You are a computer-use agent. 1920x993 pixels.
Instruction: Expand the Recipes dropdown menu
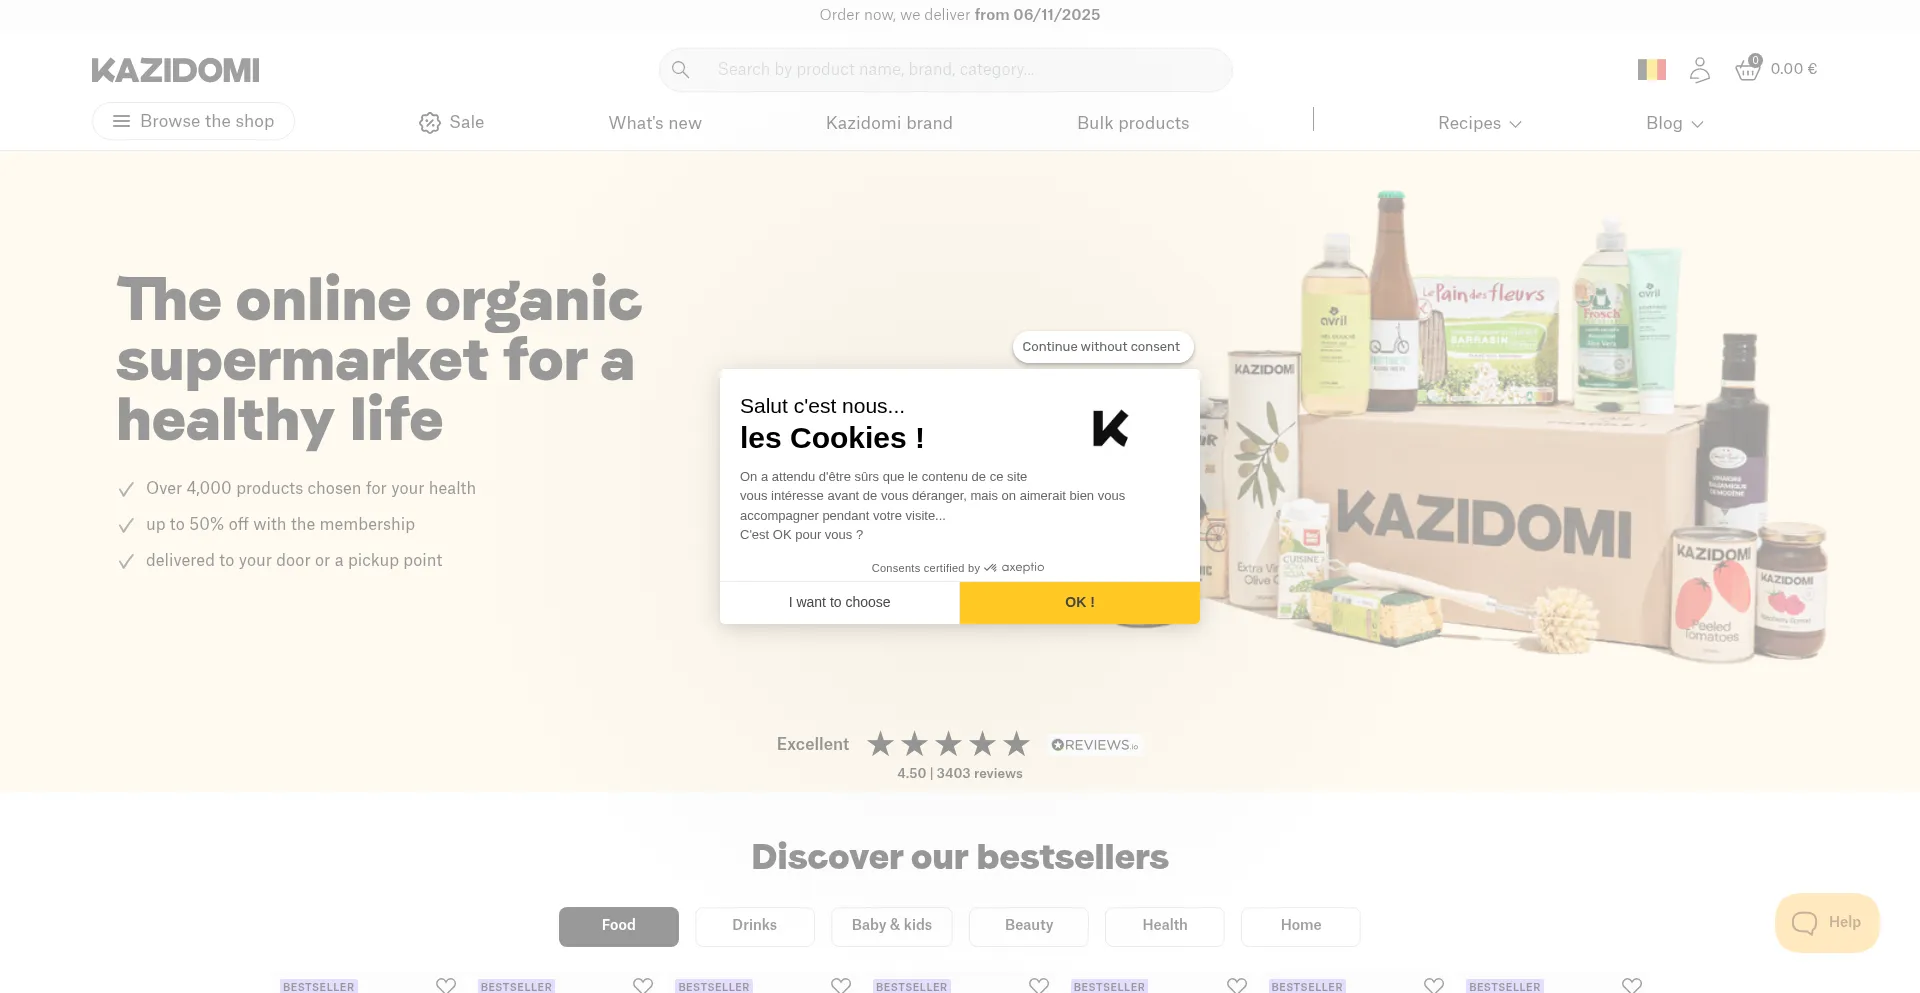coord(1479,123)
